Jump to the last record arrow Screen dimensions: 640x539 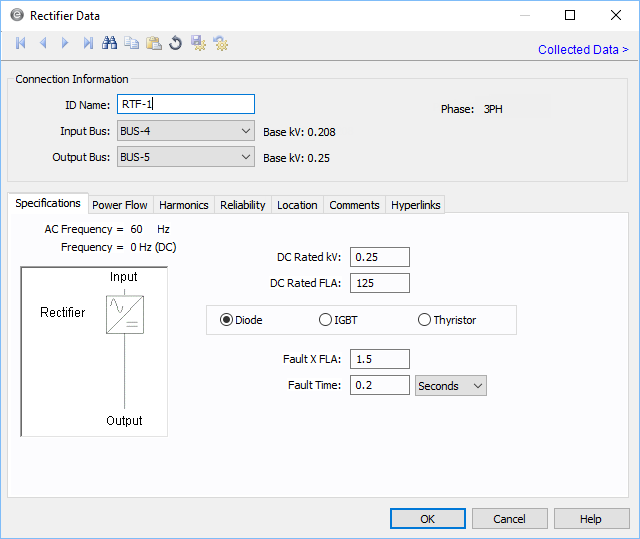click(88, 43)
